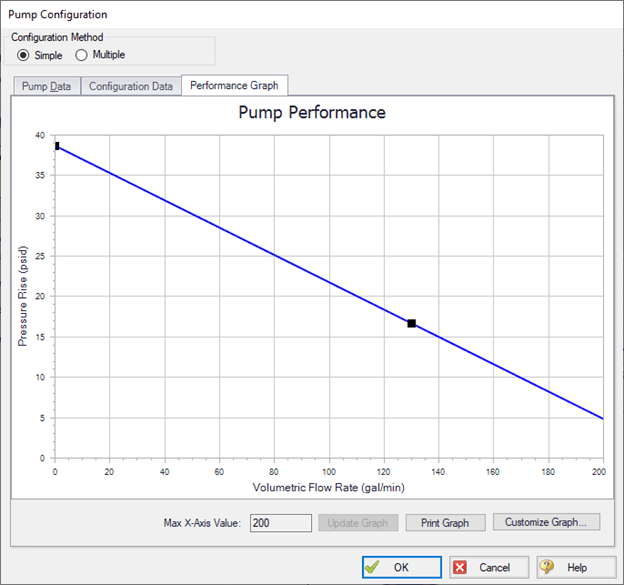Click the data marker near 130 gal/min

pos(411,323)
